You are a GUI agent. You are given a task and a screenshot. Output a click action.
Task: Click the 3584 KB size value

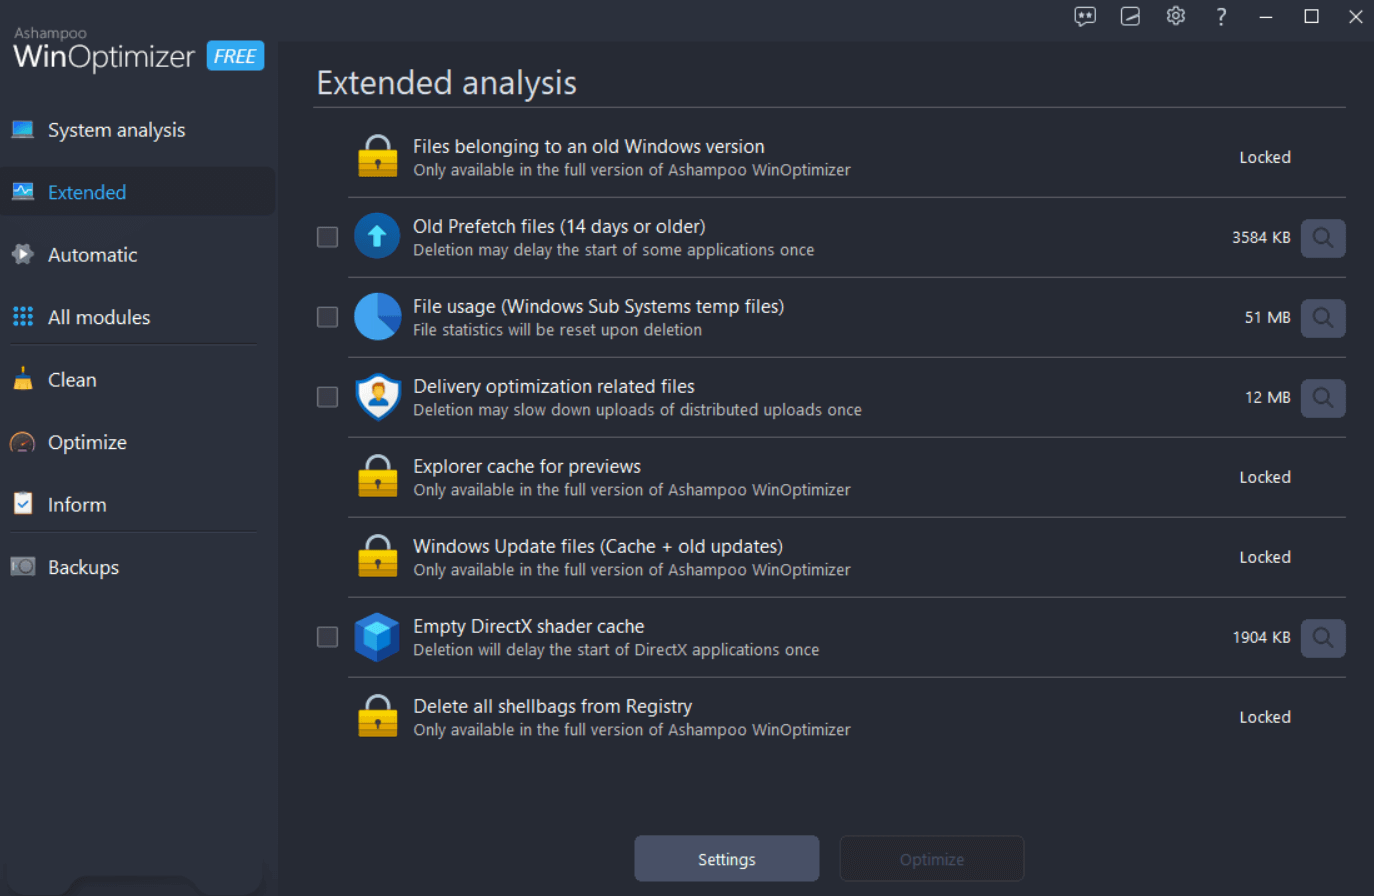coord(1261,237)
